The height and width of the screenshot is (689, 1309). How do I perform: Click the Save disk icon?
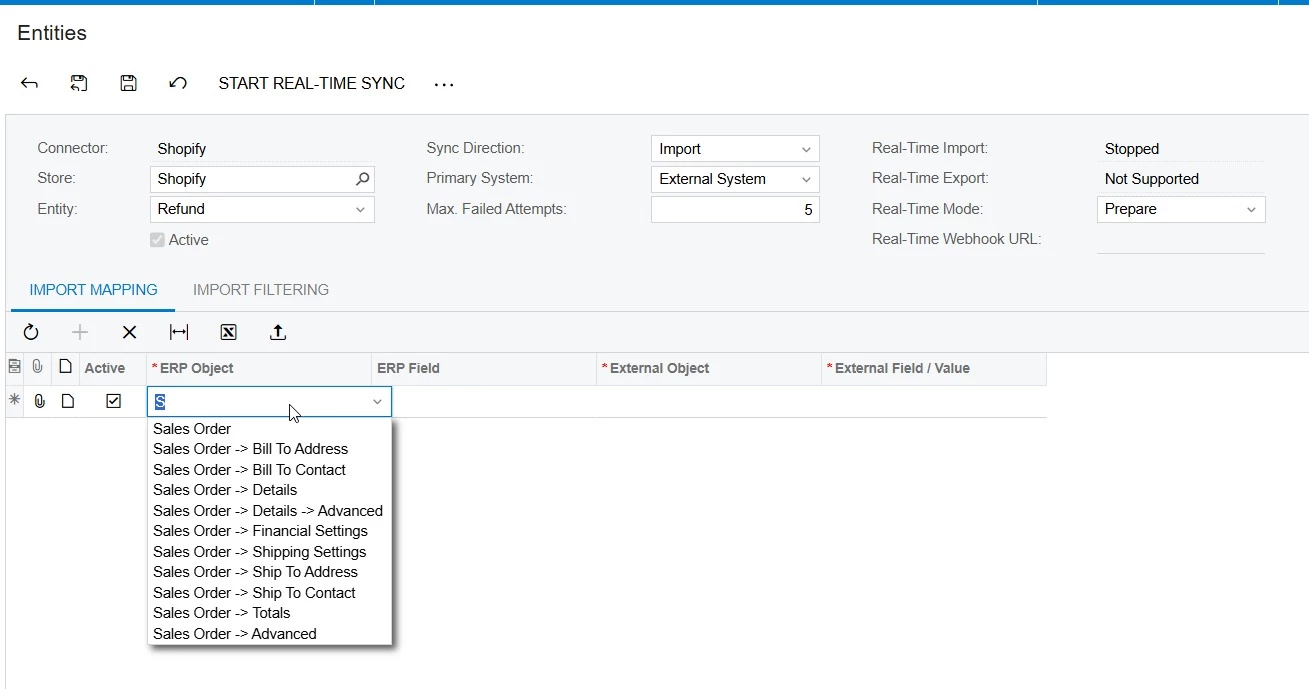pyautogui.click(x=128, y=84)
